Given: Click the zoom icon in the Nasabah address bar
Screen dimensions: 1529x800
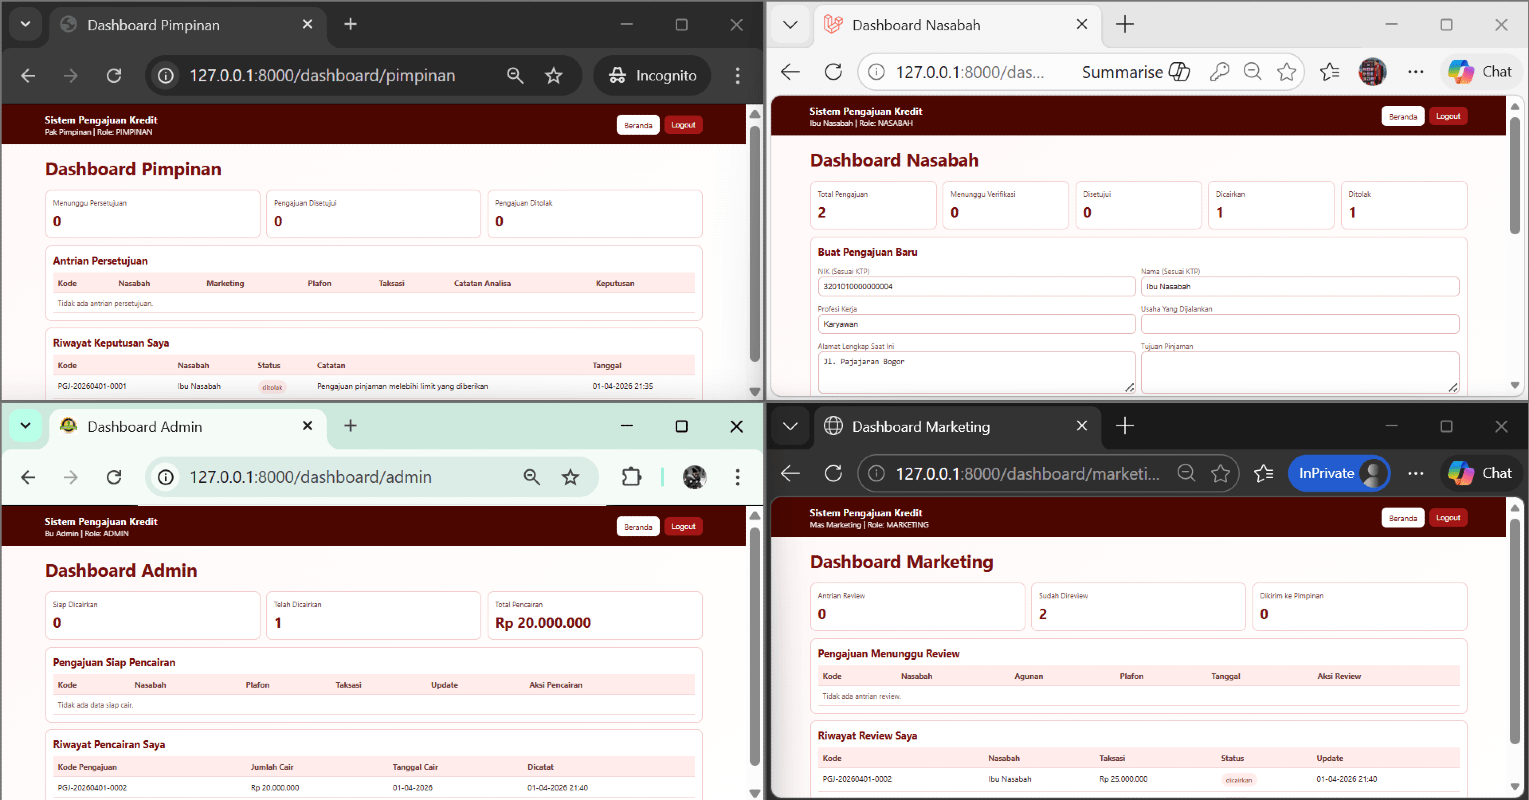Looking at the screenshot, I should point(1252,72).
